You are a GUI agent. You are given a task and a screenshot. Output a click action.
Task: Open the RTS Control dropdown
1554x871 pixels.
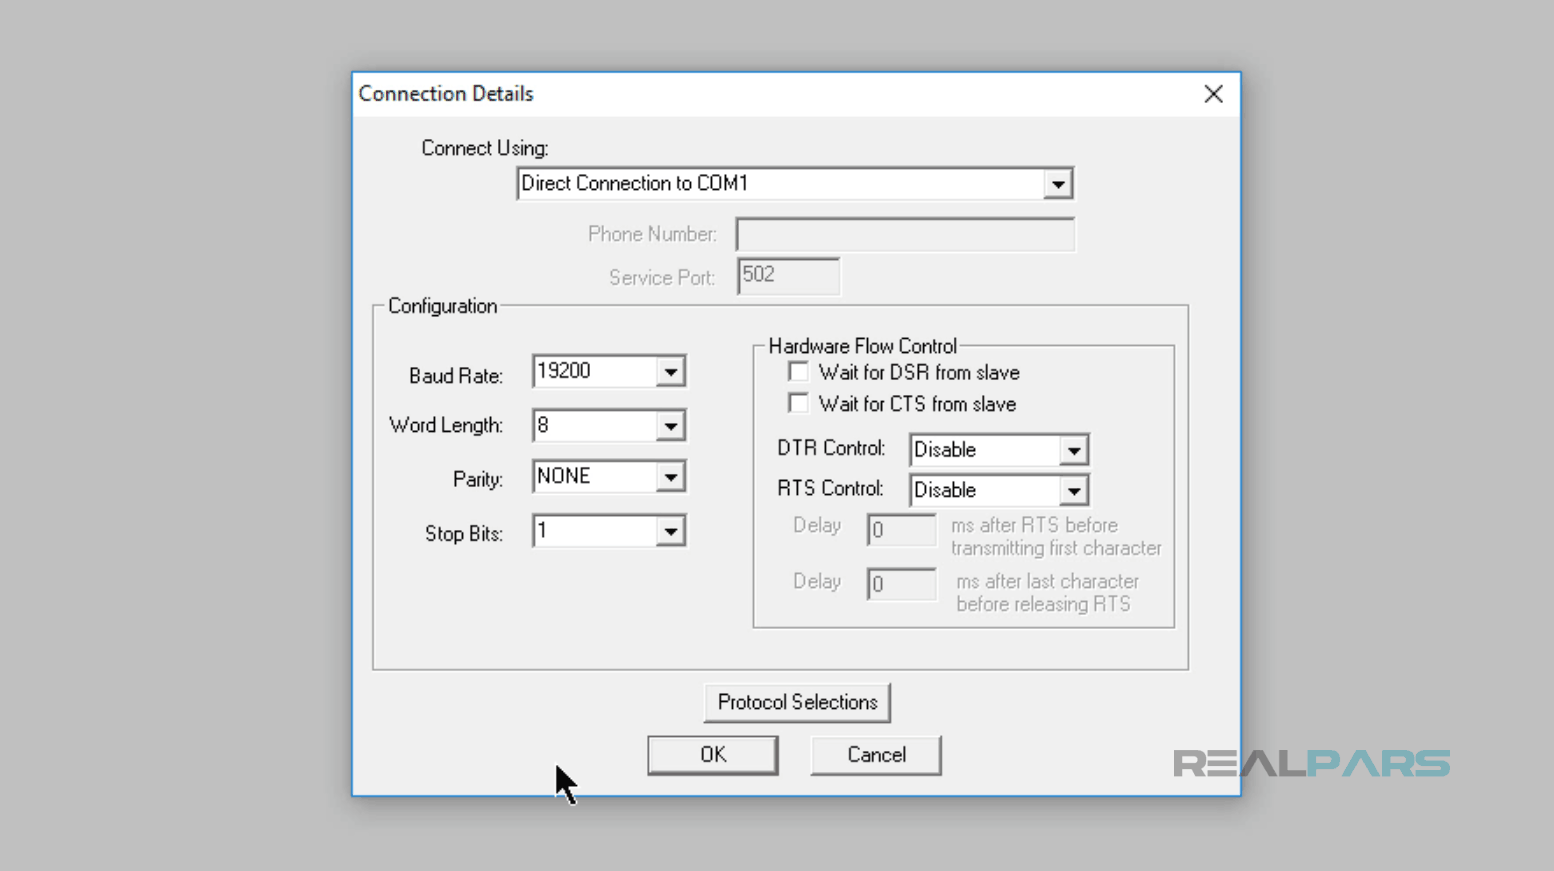1074,490
